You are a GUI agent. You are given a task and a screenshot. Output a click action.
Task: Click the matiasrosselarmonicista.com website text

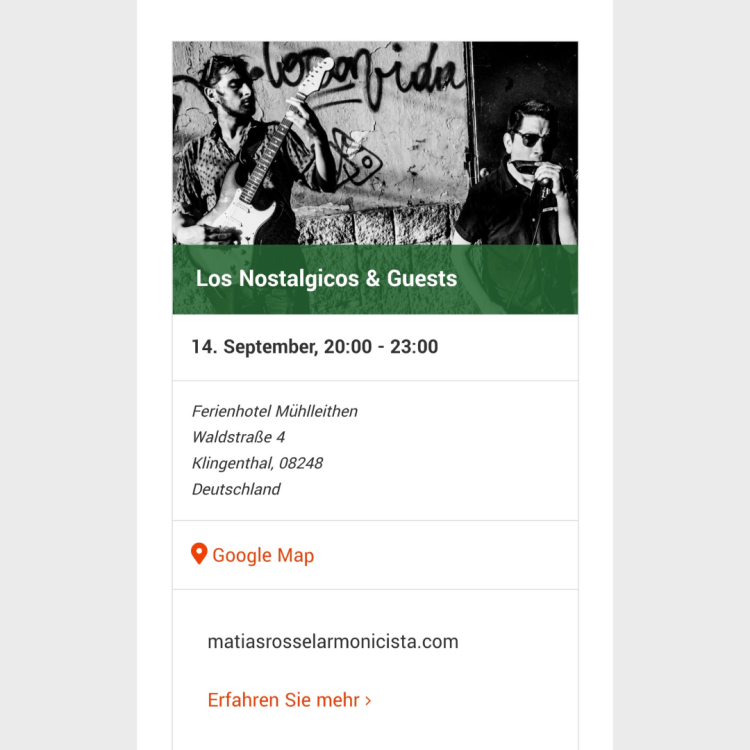pos(333,641)
